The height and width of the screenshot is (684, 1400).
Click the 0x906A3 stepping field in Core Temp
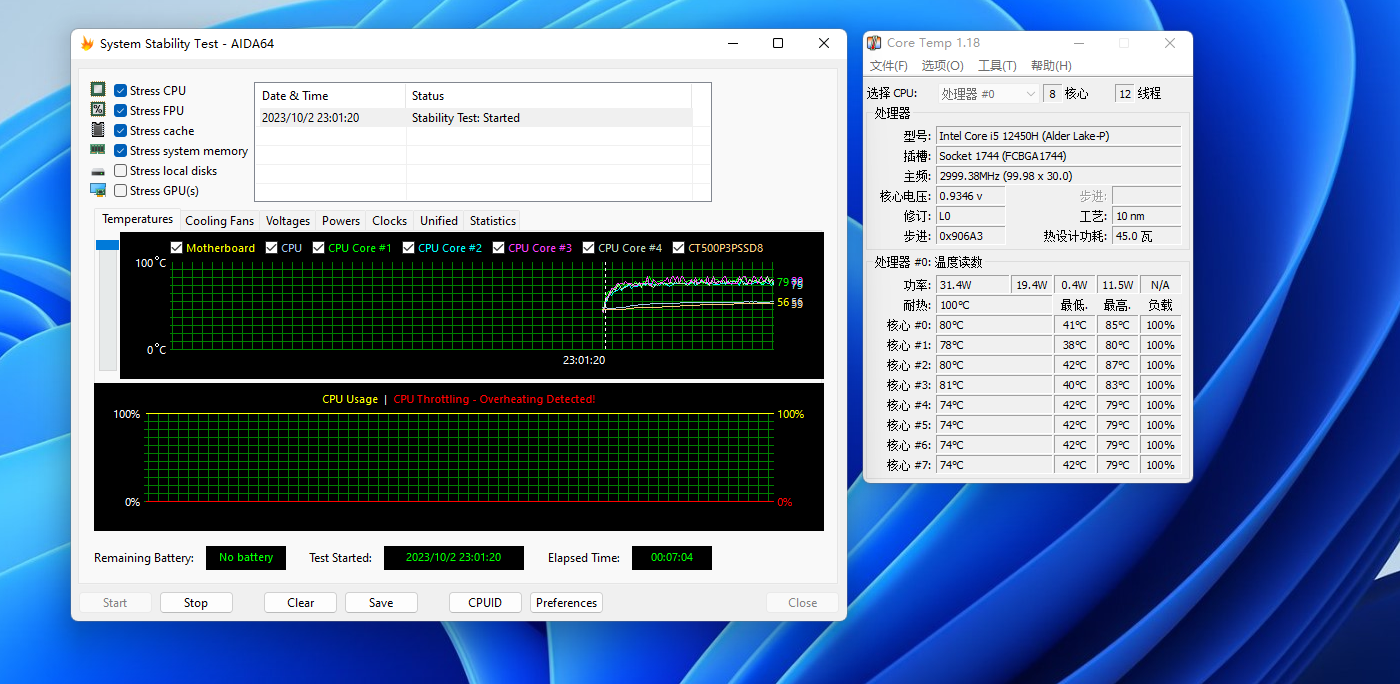[x=970, y=236]
